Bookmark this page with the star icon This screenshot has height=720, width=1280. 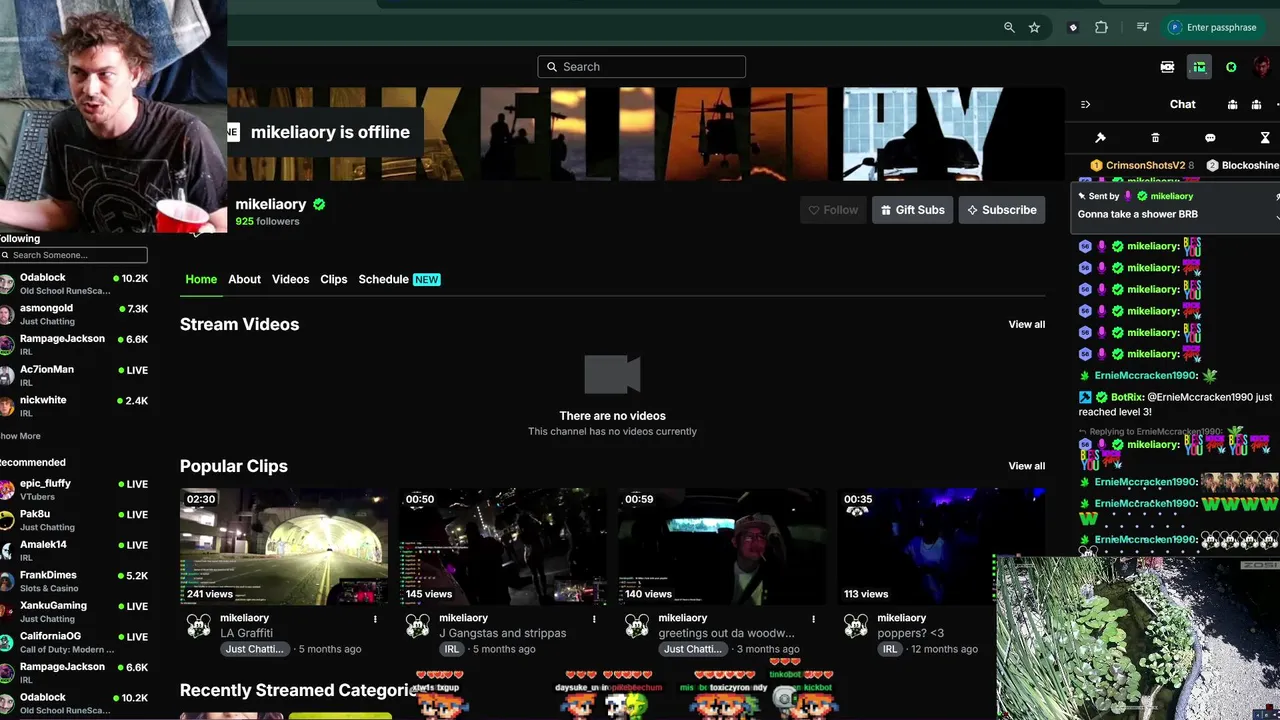[x=1034, y=28]
